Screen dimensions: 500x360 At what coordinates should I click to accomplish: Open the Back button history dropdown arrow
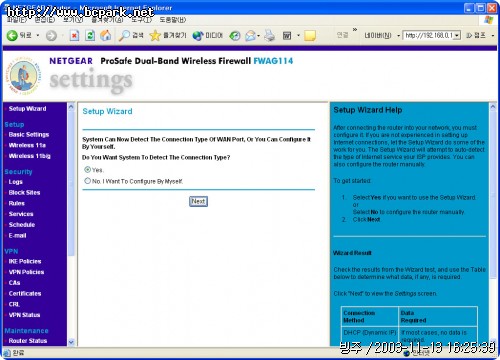tap(38, 35)
